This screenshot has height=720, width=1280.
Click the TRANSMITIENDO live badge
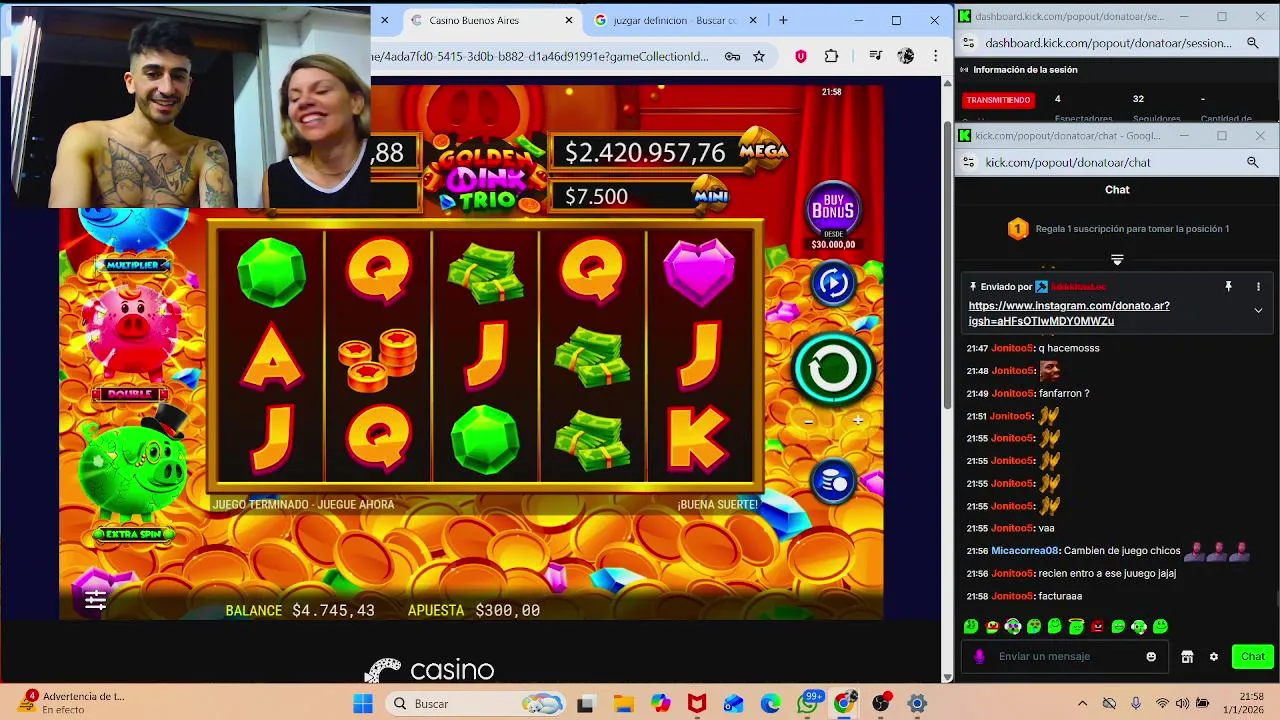click(998, 100)
